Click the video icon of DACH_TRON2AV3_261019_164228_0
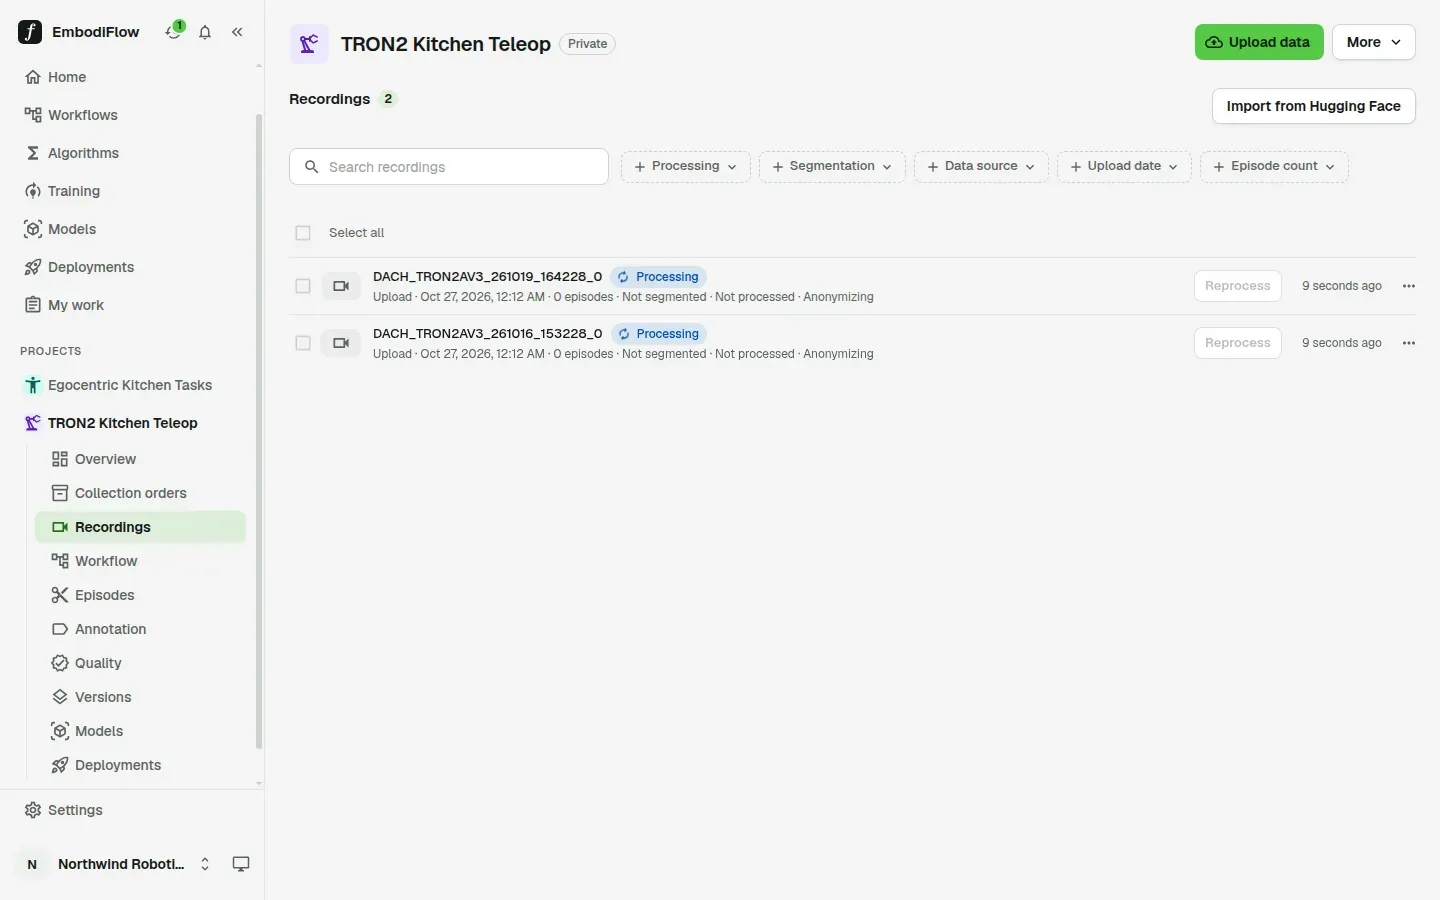The width and height of the screenshot is (1440, 900). coord(341,286)
